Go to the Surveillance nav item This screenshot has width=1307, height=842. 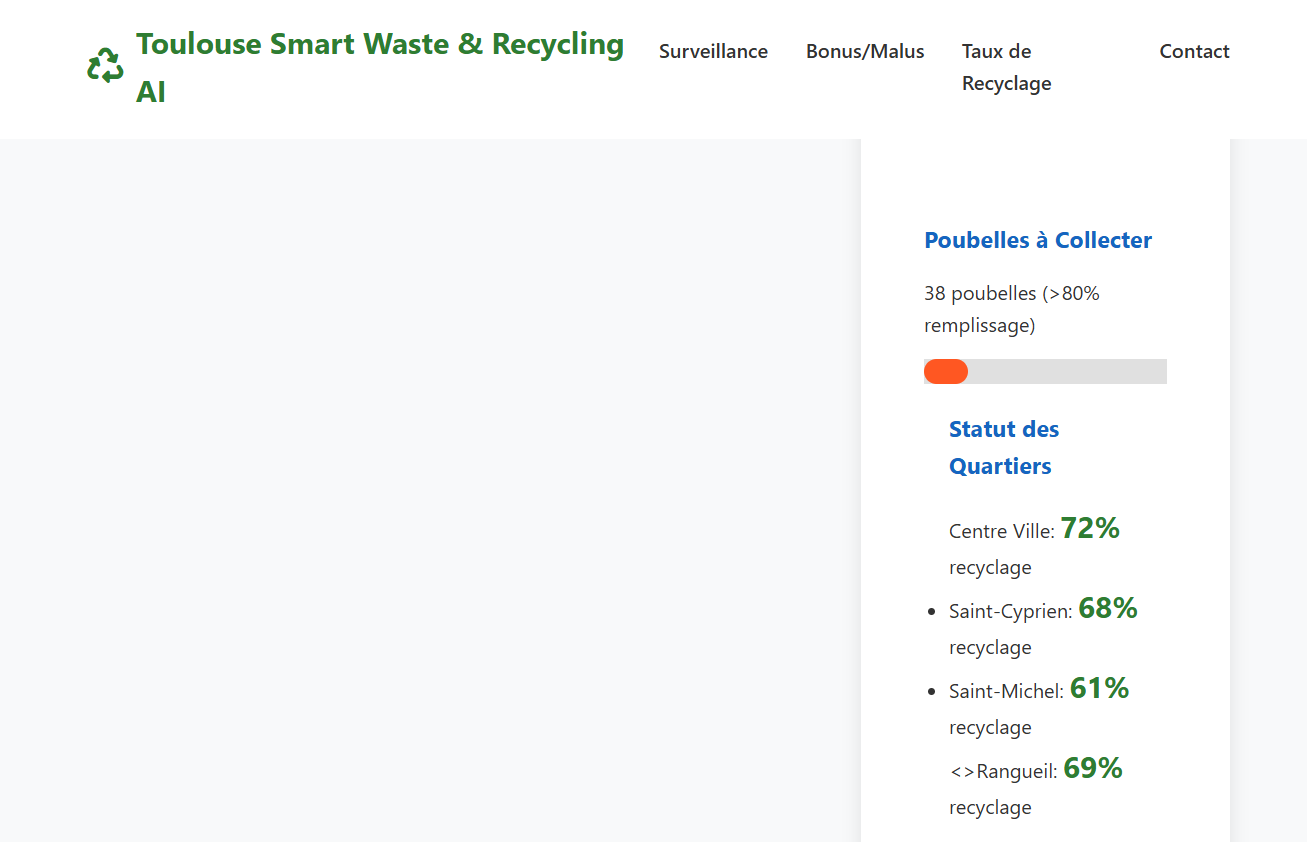713,51
